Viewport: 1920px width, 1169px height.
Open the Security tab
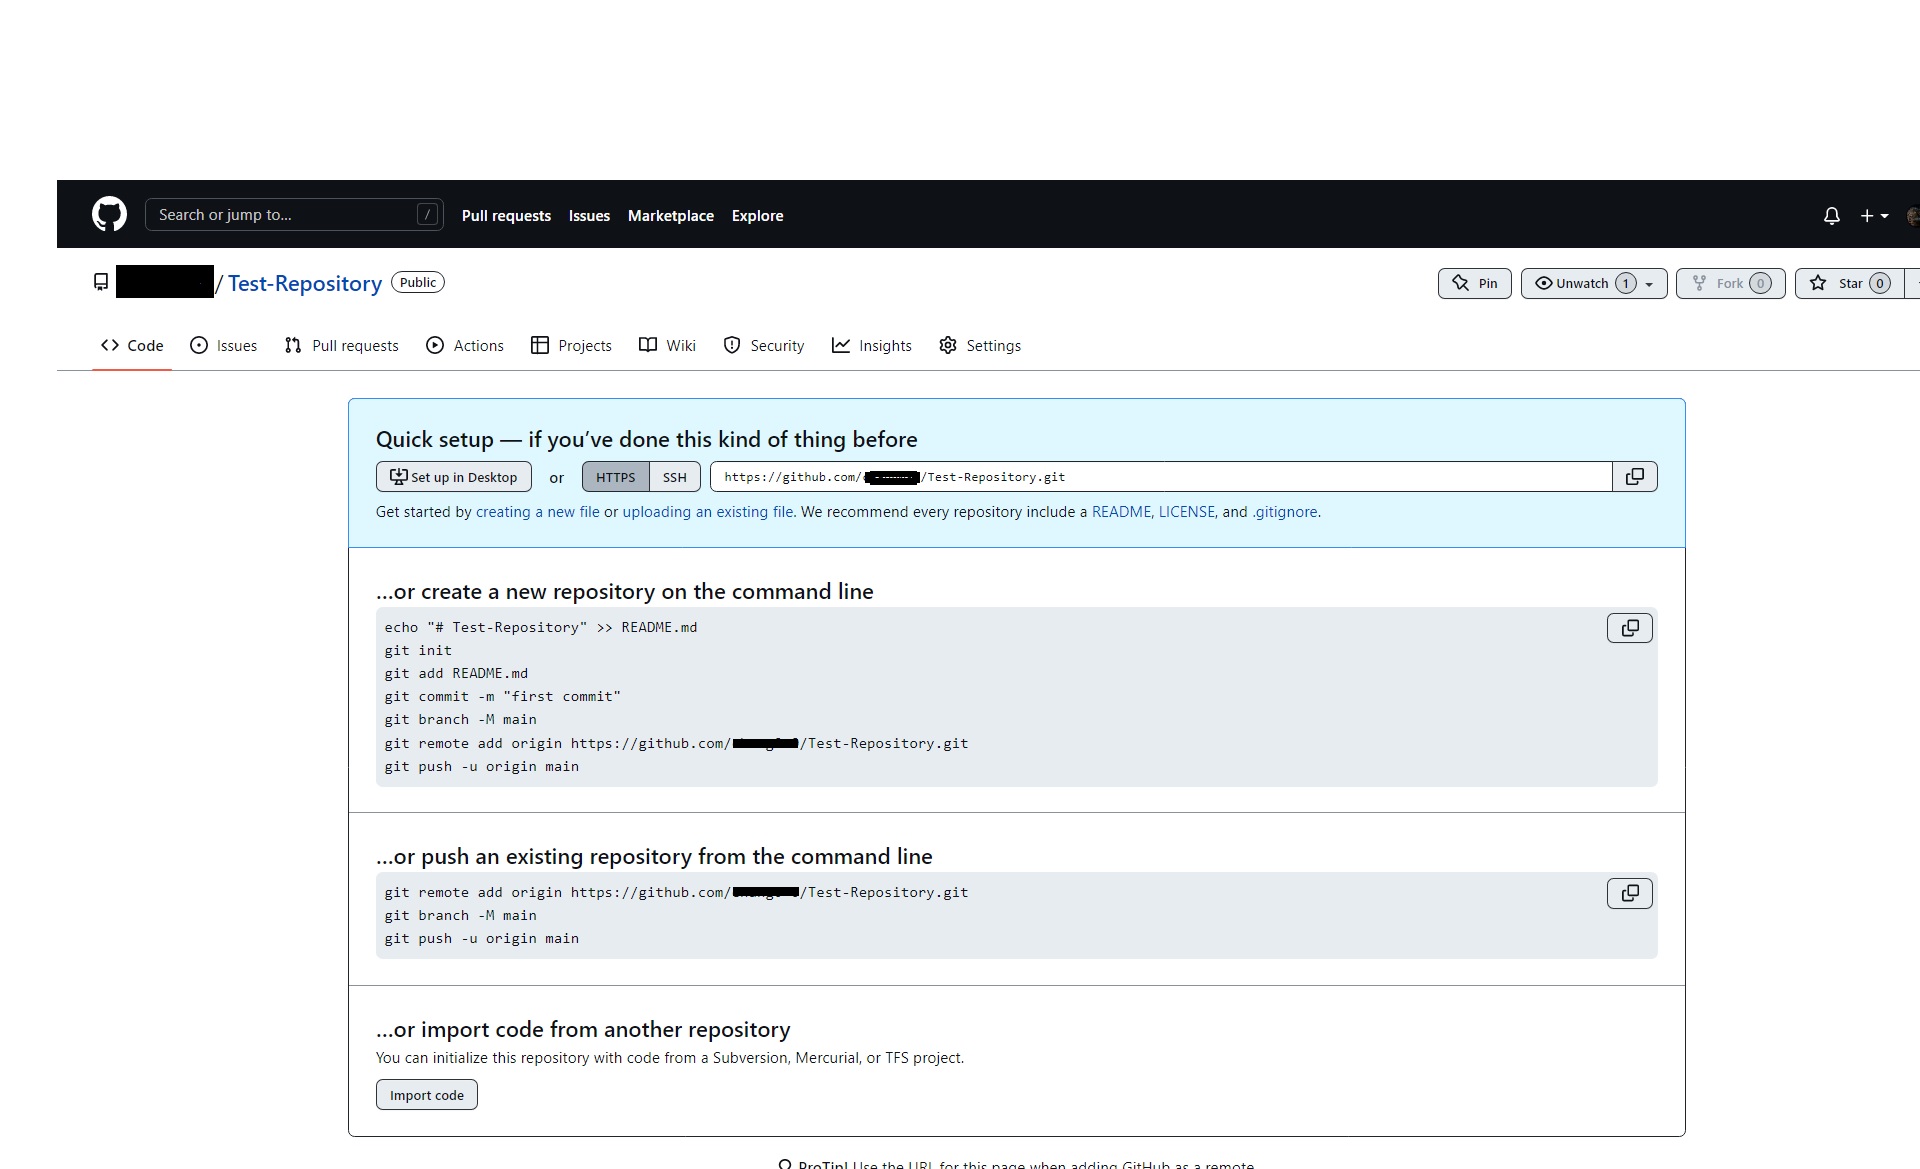(764, 345)
